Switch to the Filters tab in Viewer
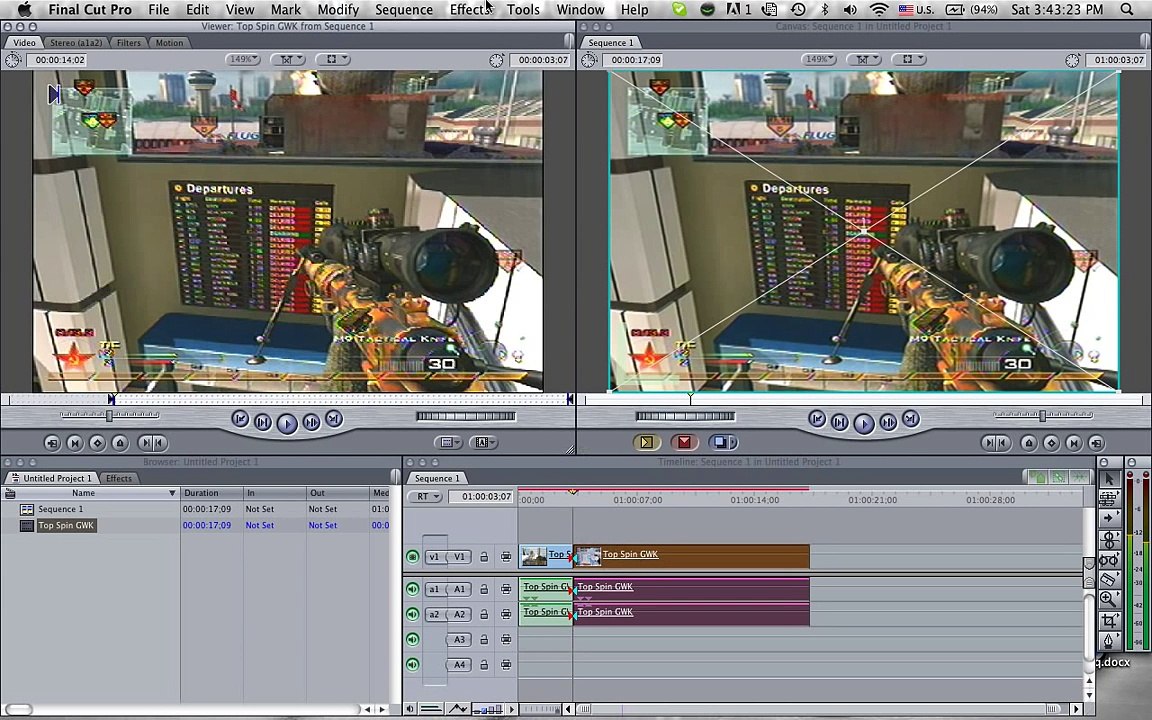1152x720 pixels. click(x=129, y=43)
